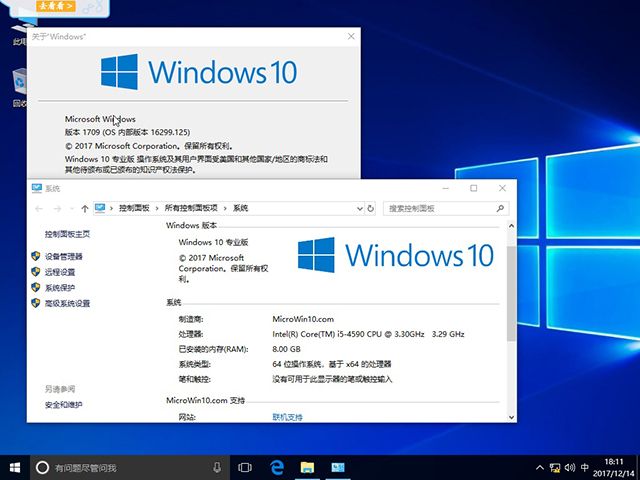Image resolution: width=640 pixels, height=480 pixels.
Task: Maximize the System window
Action: [x=473, y=188]
